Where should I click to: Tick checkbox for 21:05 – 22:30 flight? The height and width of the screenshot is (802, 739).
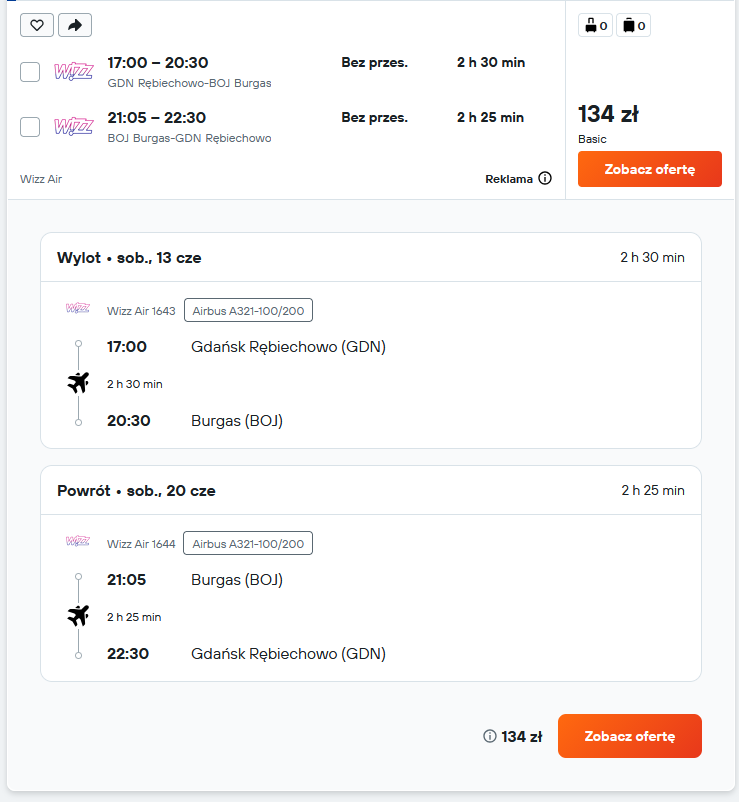tap(30, 126)
